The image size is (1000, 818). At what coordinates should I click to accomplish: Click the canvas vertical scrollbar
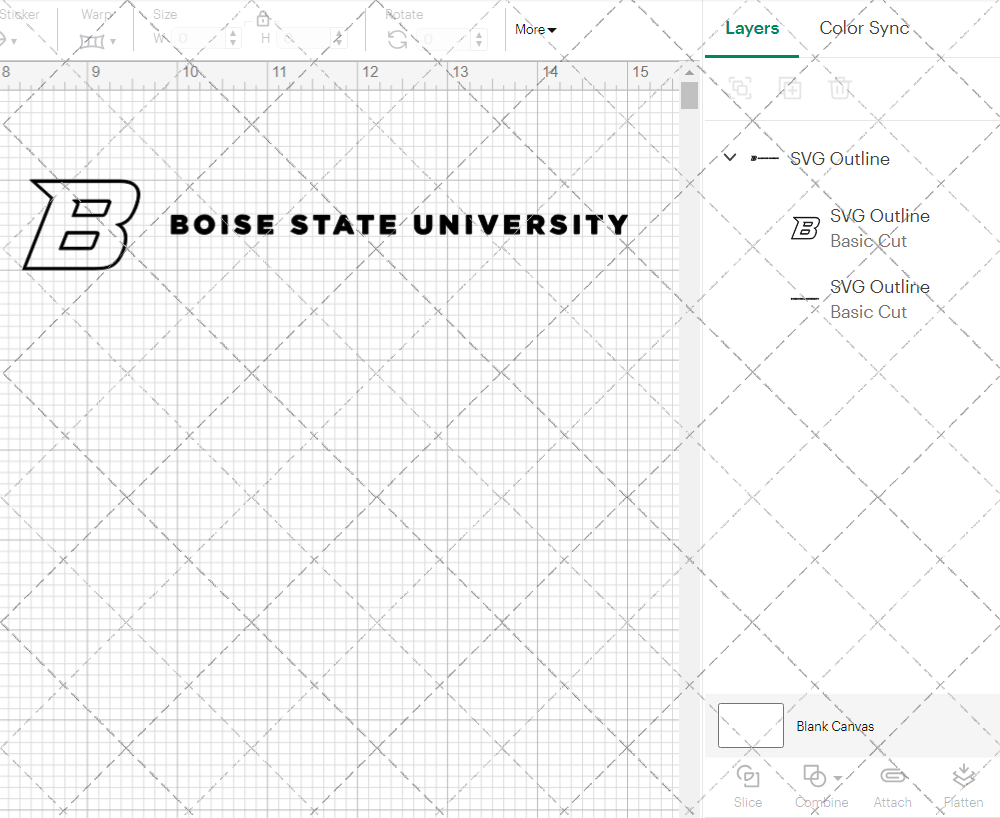[x=688, y=95]
